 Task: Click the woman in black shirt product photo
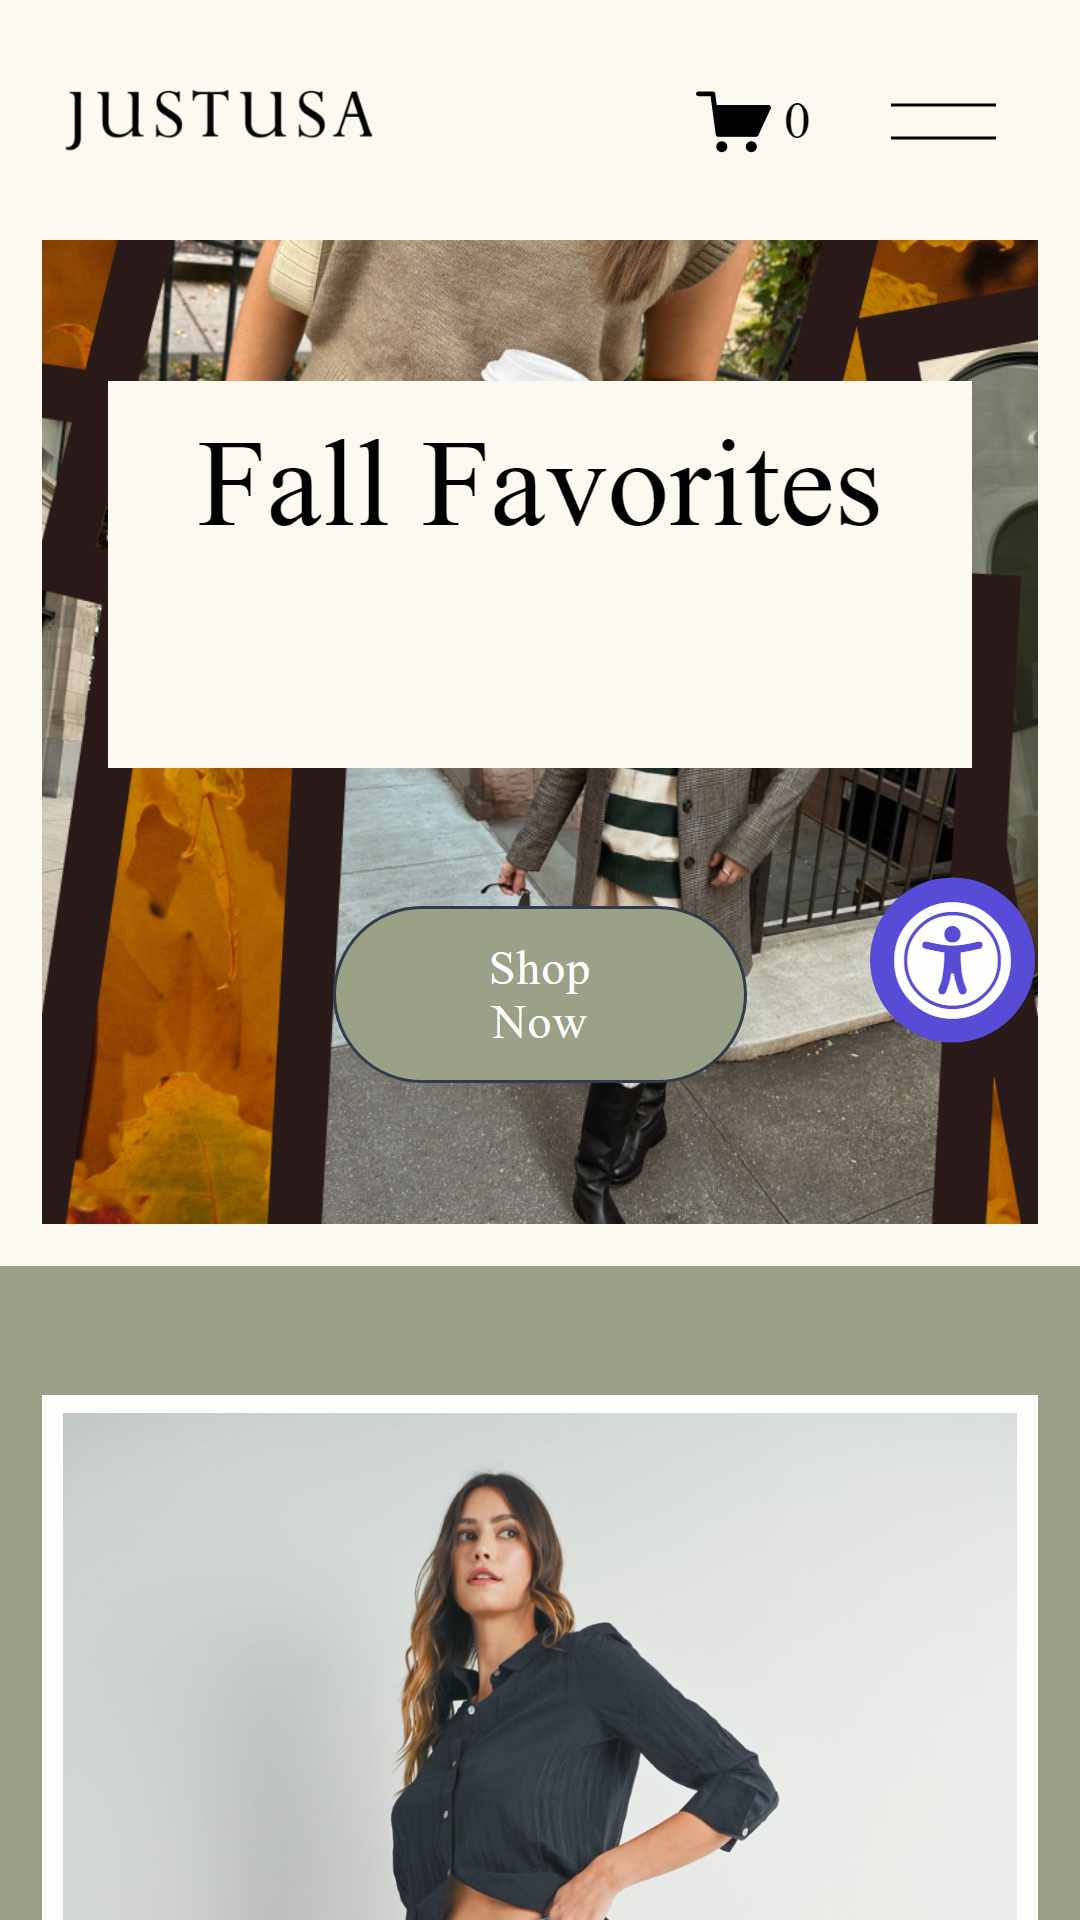pyautogui.click(x=540, y=1666)
